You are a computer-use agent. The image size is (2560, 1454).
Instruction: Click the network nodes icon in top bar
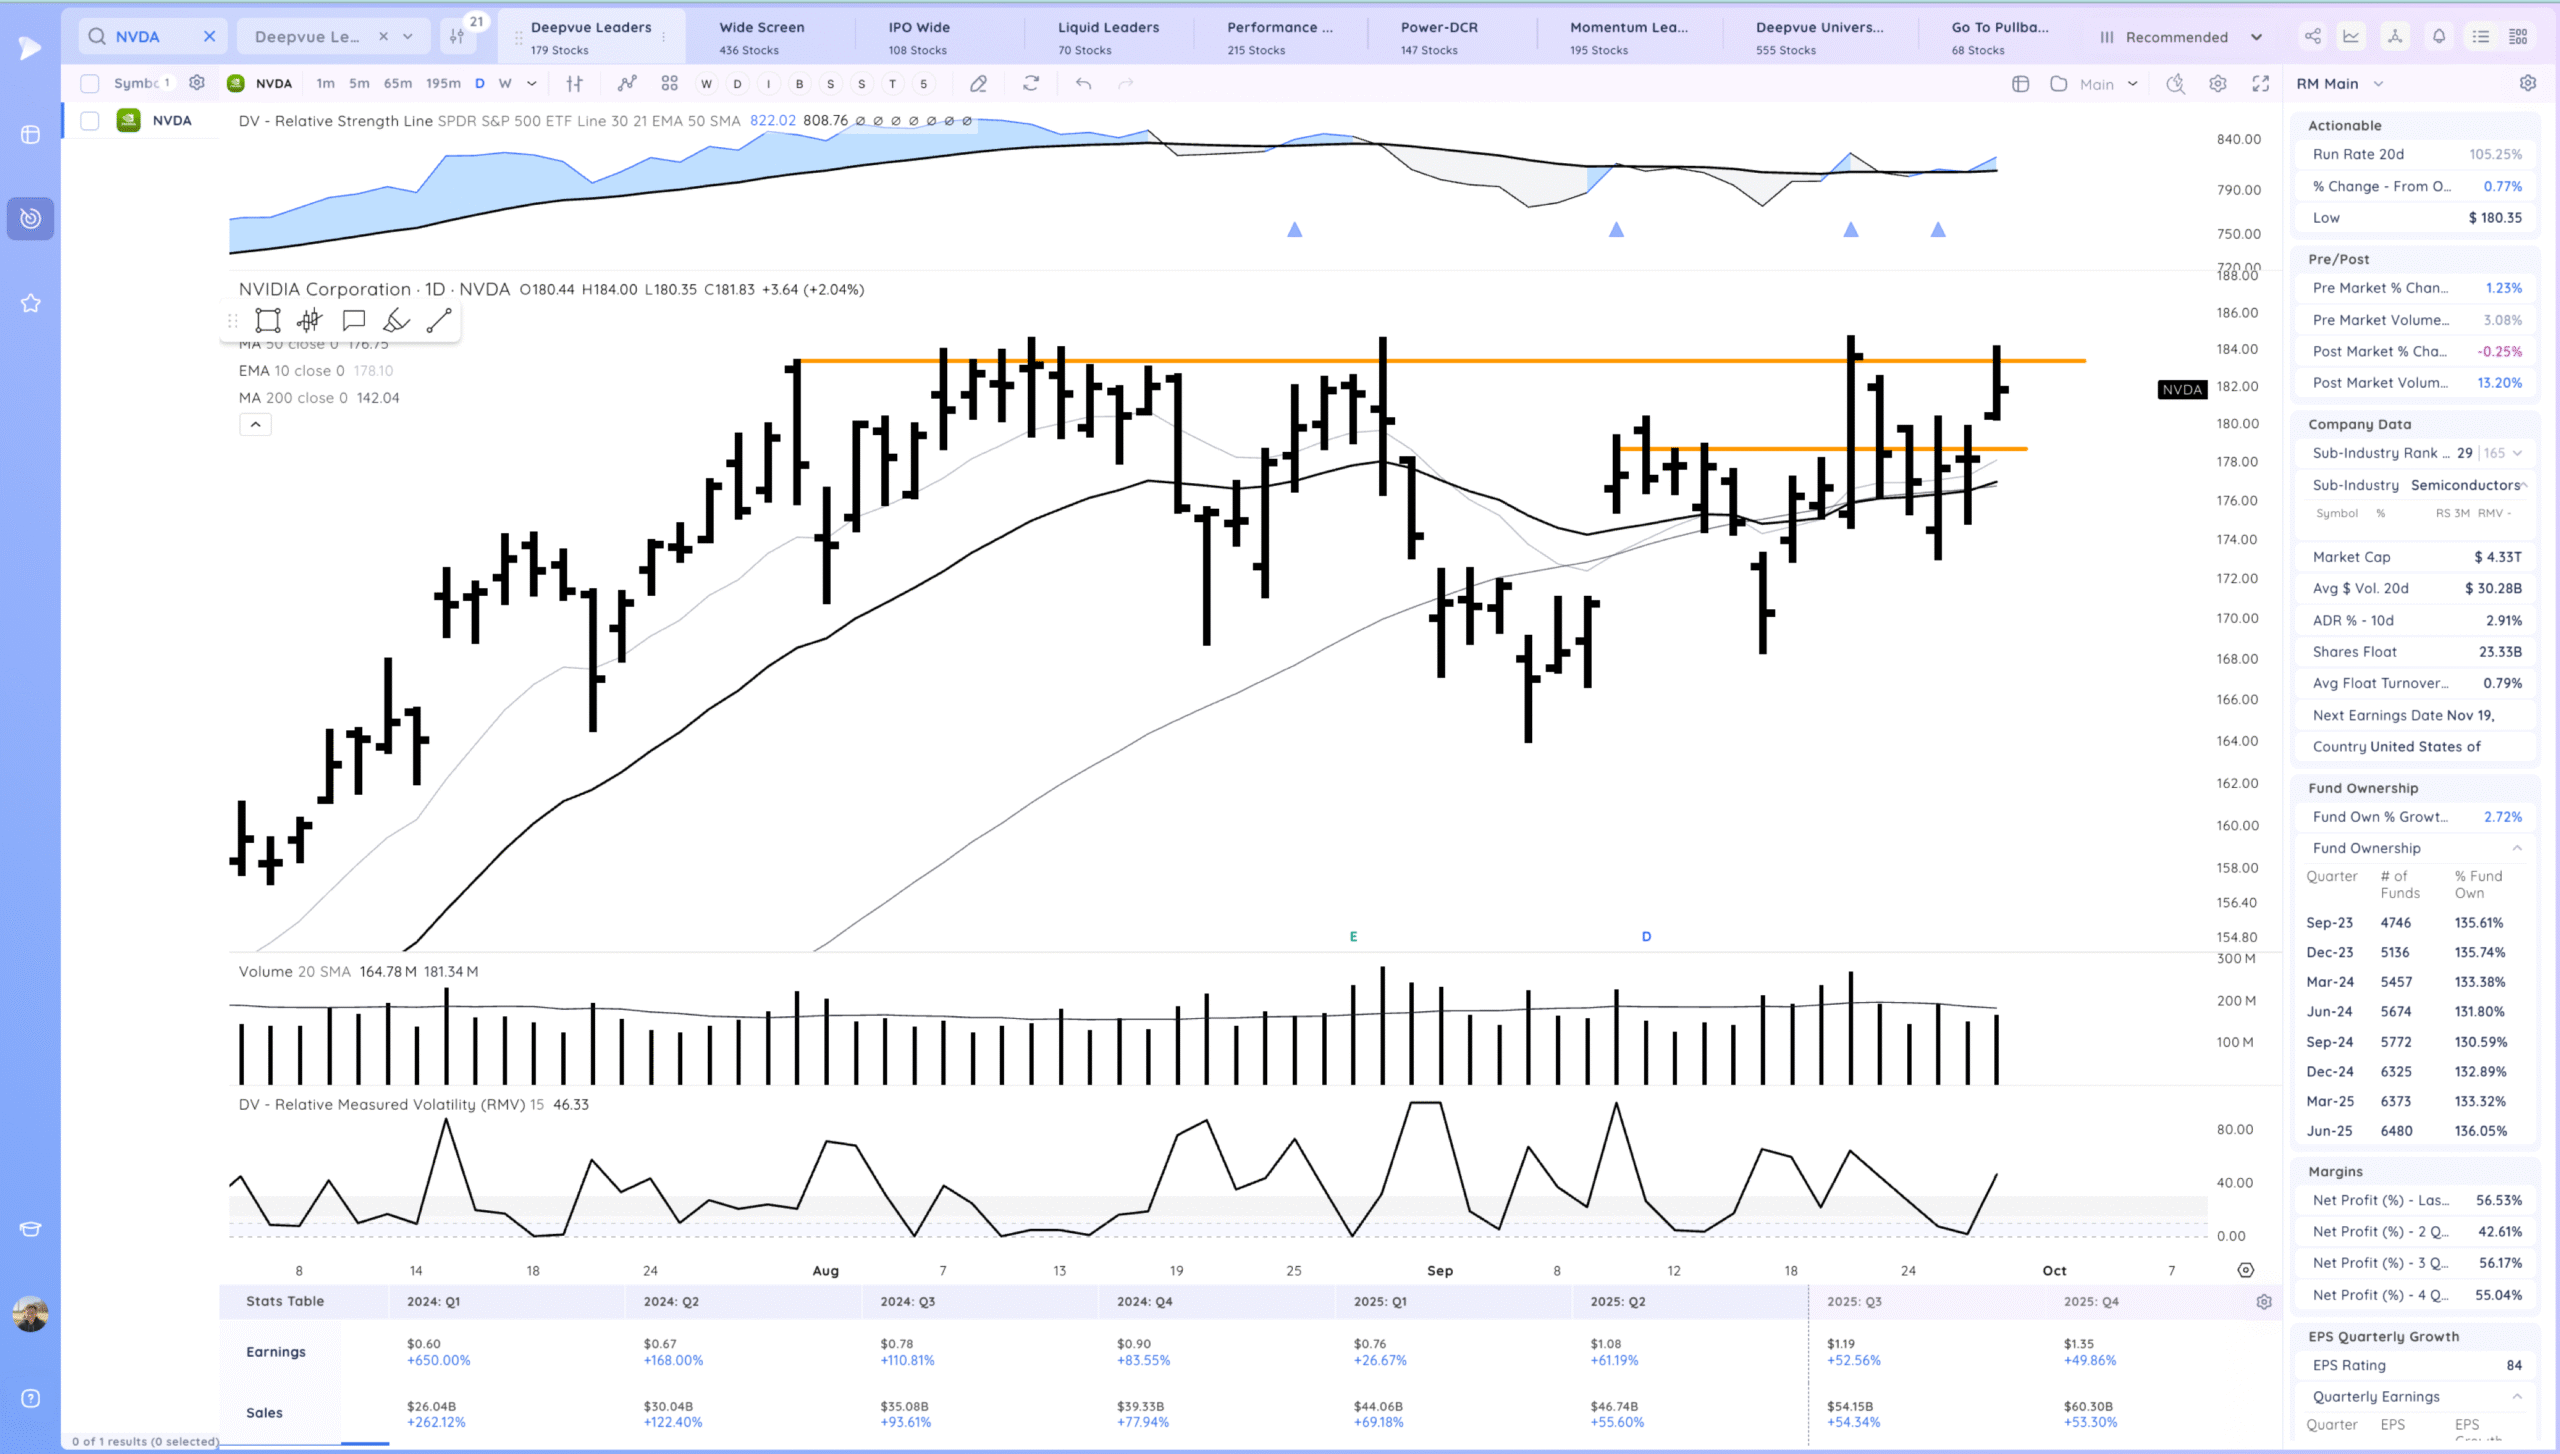click(x=2395, y=36)
